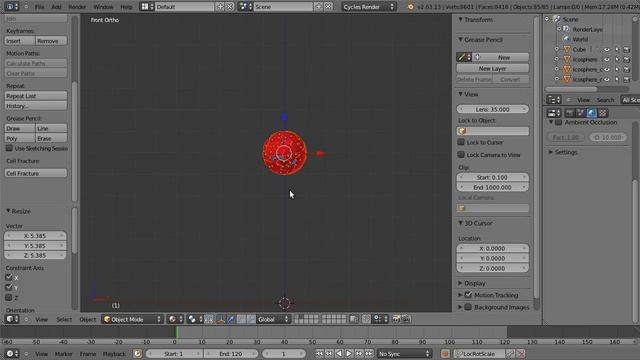Open the Global orientation dropdown
The height and width of the screenshot is (360, 640).
[x=273, y=319]
